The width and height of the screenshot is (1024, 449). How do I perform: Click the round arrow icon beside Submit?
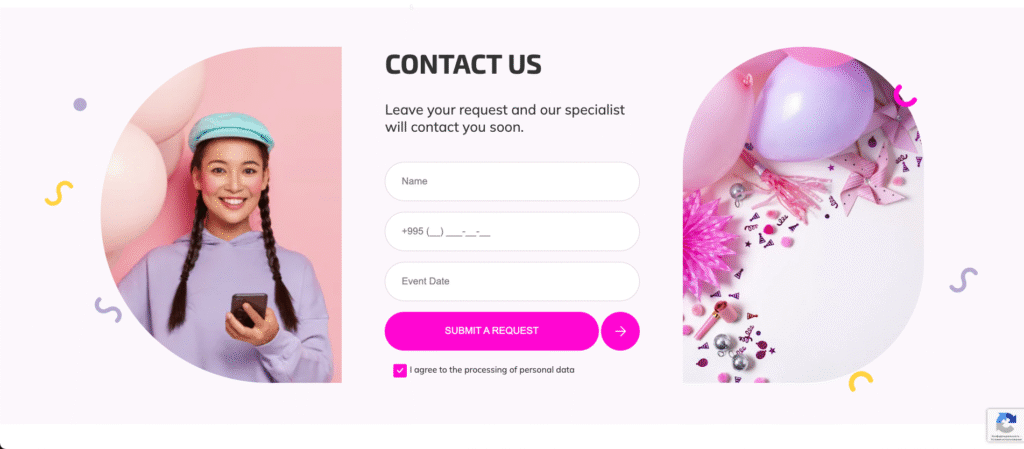(x=620, y=332)
